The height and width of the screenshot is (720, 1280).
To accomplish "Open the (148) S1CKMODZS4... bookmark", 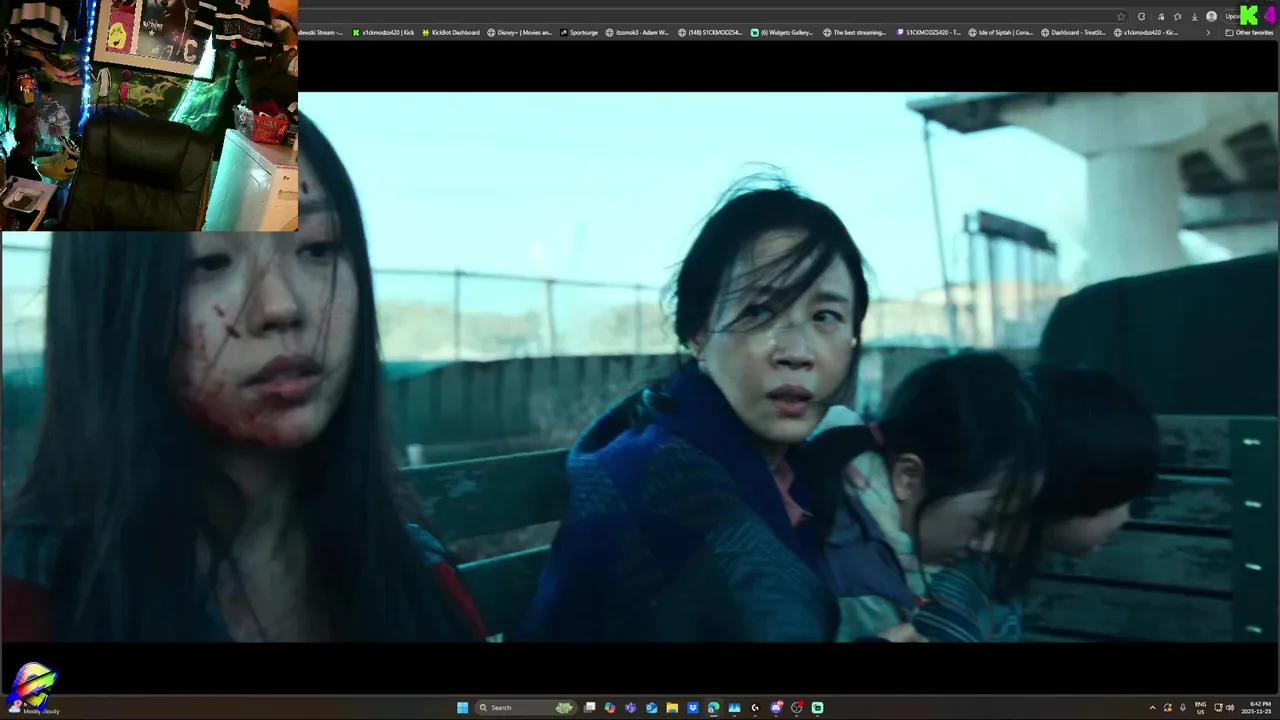I will click(x=710, y=32).
